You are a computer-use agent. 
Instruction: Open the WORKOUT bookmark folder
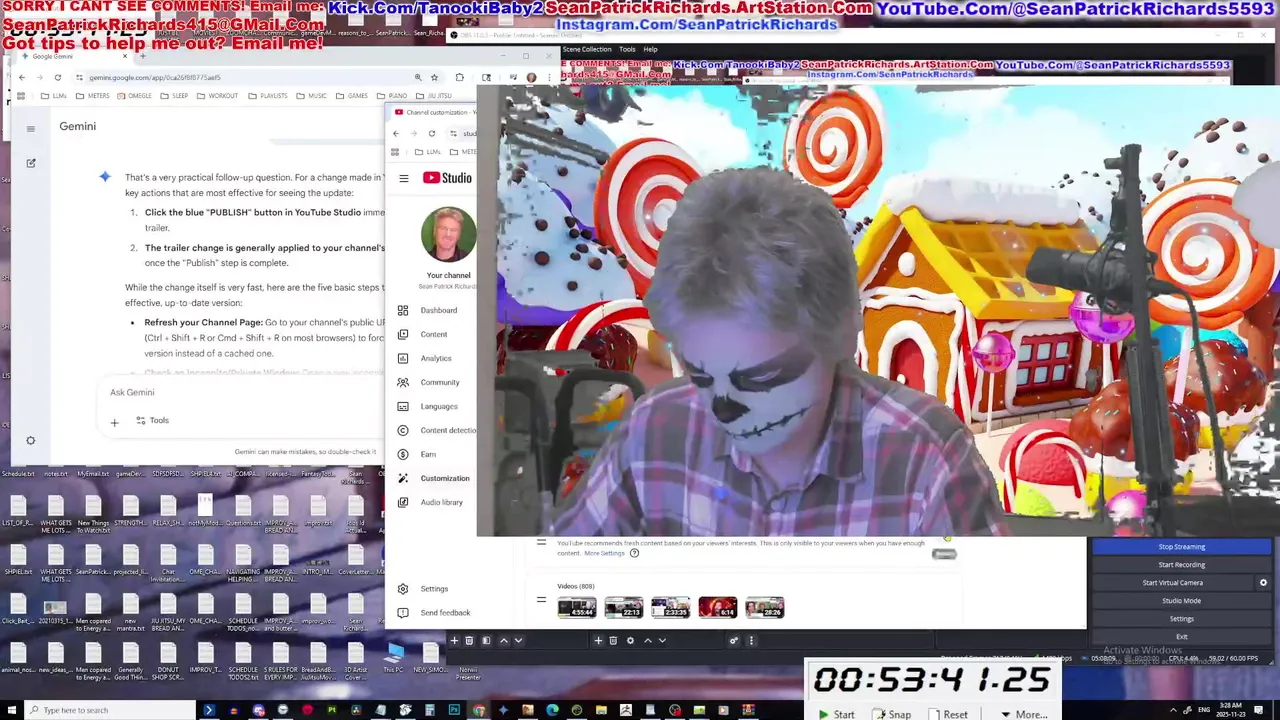coord(216,96)
